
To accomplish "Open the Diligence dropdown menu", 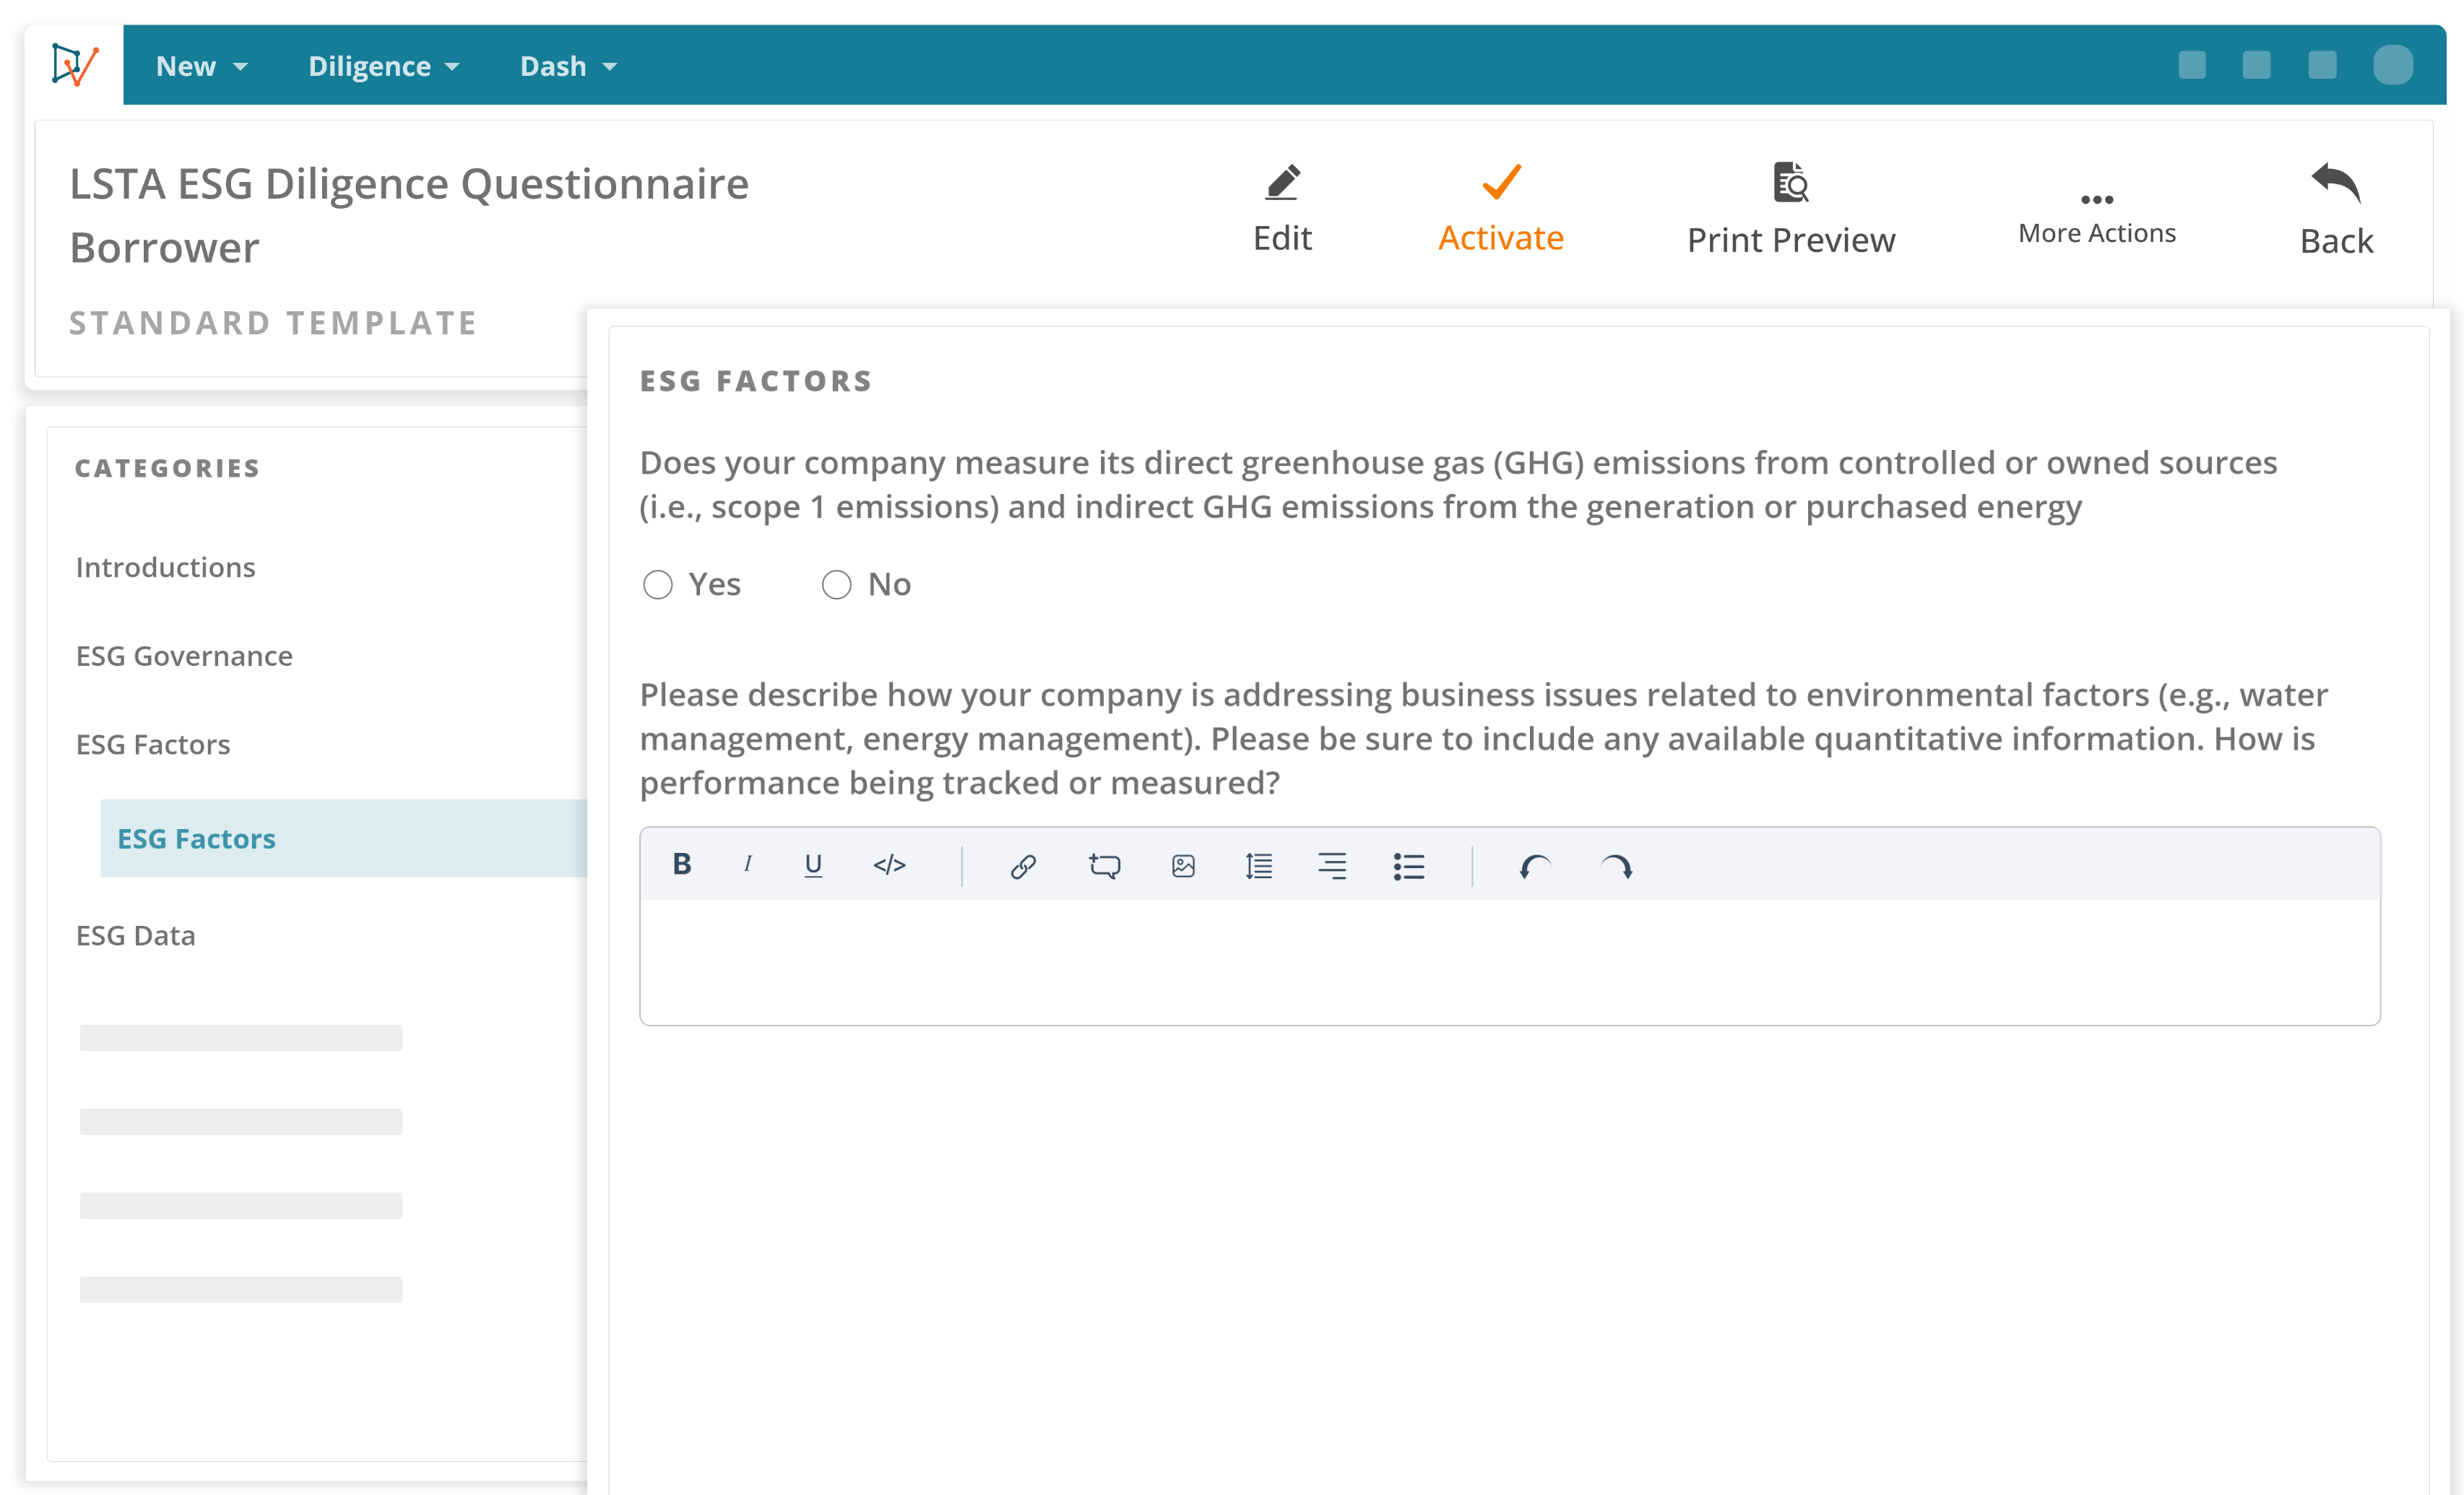I will [383, 66].
